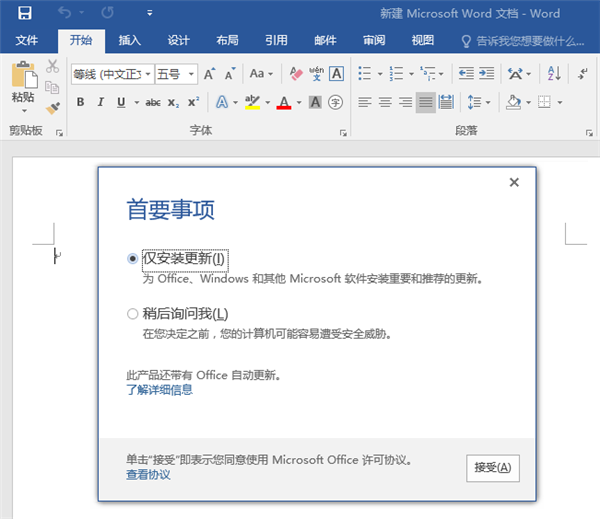Viewport: 600px width, 519px height.
Task: Open the 文件 menu tab
Action: (x=27, y=41)
